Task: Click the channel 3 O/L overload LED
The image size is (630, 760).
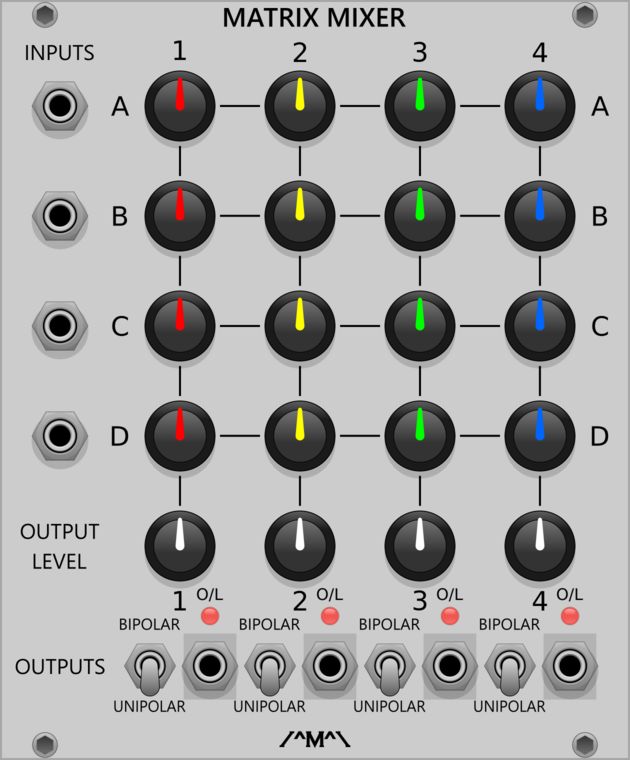Action: click(450, 616)
